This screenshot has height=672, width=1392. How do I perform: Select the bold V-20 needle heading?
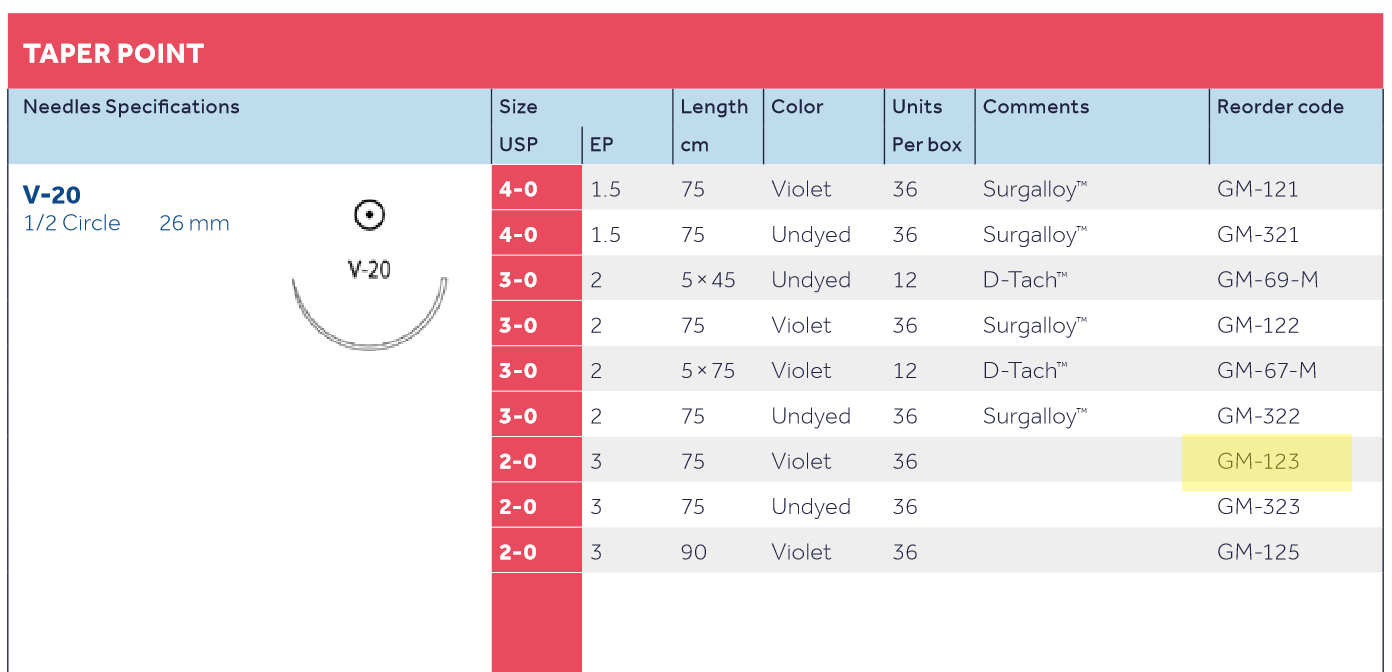click(x=52, y=195)
